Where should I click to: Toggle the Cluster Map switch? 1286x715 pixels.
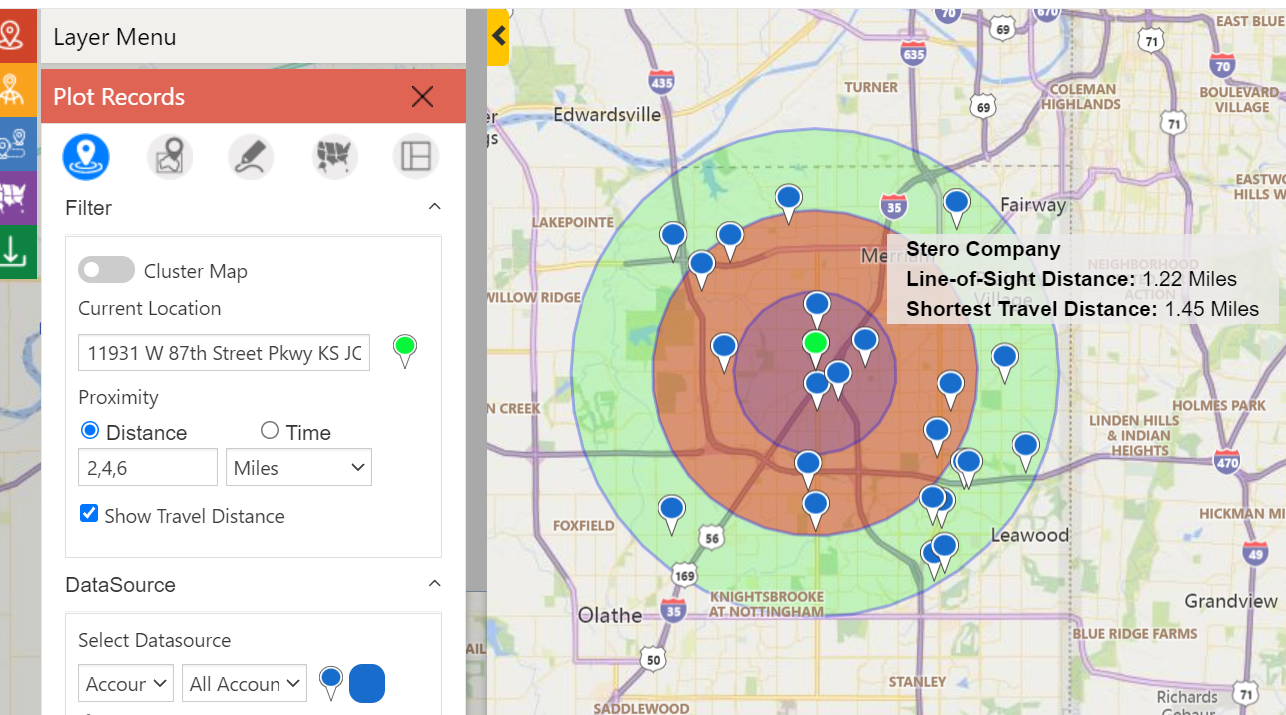pos(106,270)
